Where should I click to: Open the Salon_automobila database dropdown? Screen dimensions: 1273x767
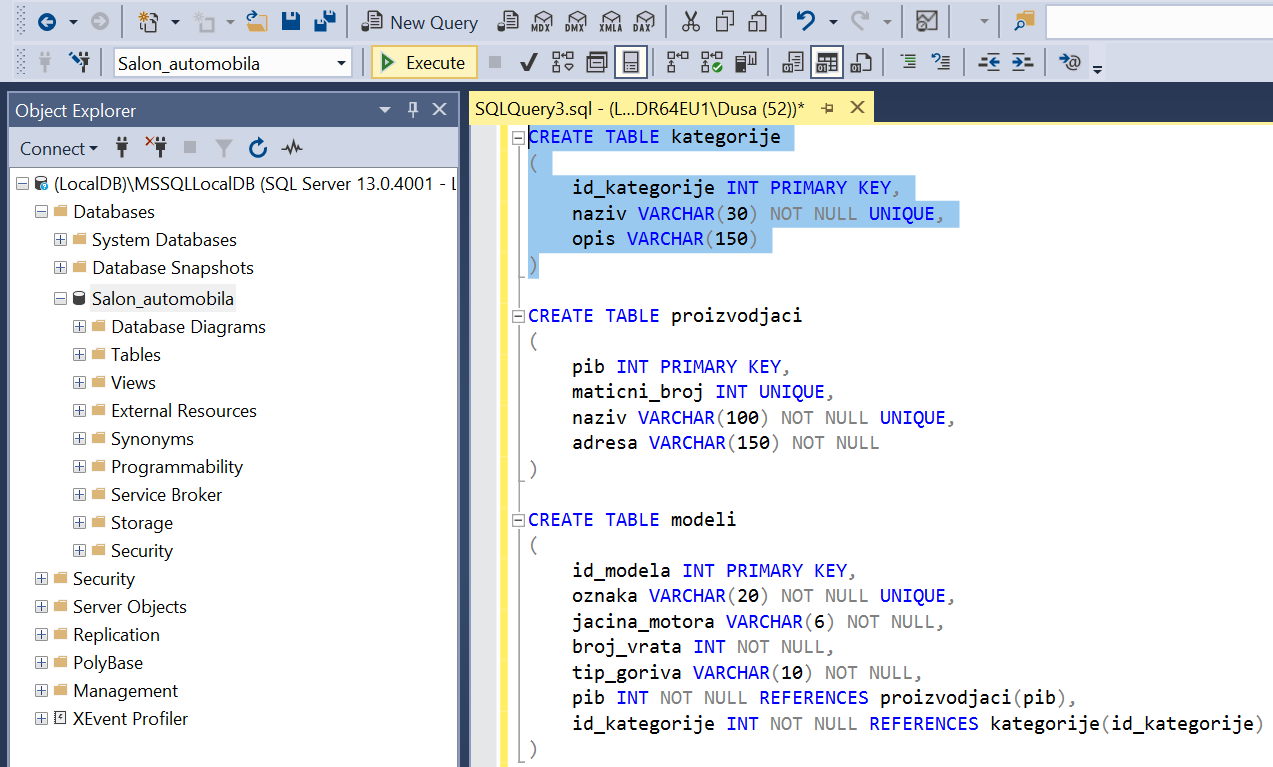(x=341, y=63)
